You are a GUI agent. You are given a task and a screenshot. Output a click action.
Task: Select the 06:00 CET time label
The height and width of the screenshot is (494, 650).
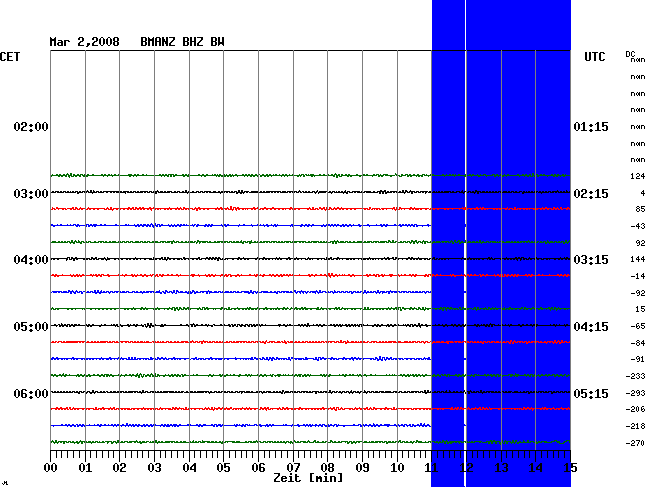pyautogui.click(x=31, y=393)
